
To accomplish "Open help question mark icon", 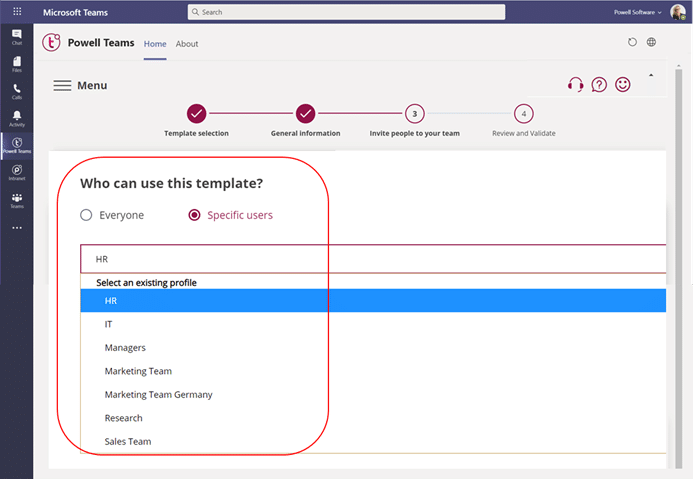I will coord(599,85).
